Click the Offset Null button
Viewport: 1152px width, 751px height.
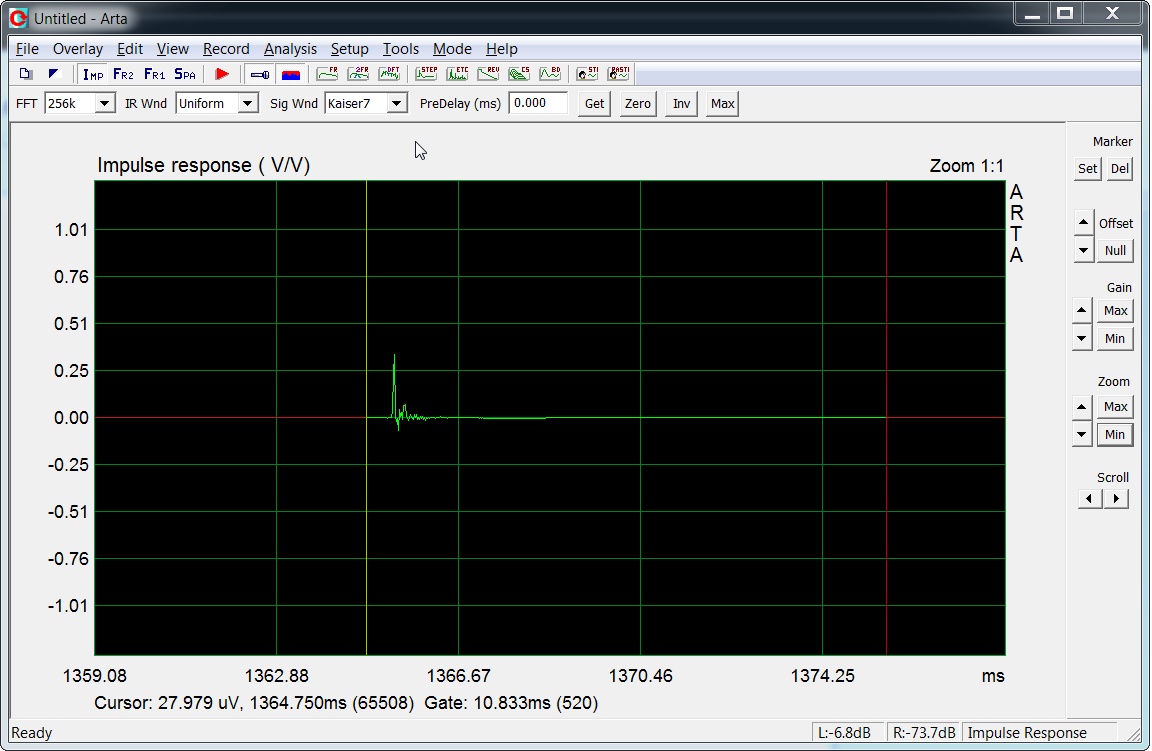[x=1115, y=251]
